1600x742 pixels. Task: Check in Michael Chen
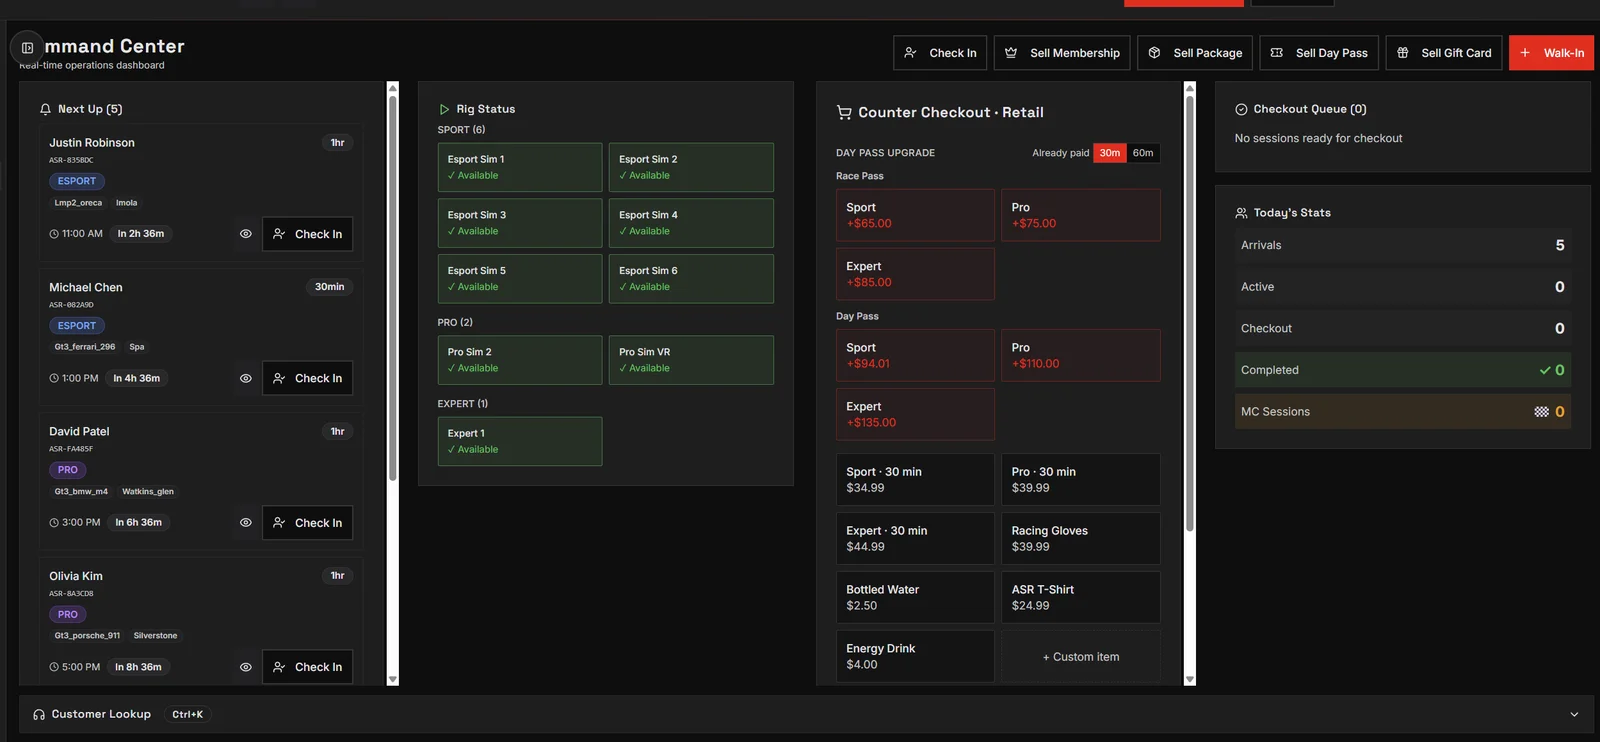tap(308, 379)
